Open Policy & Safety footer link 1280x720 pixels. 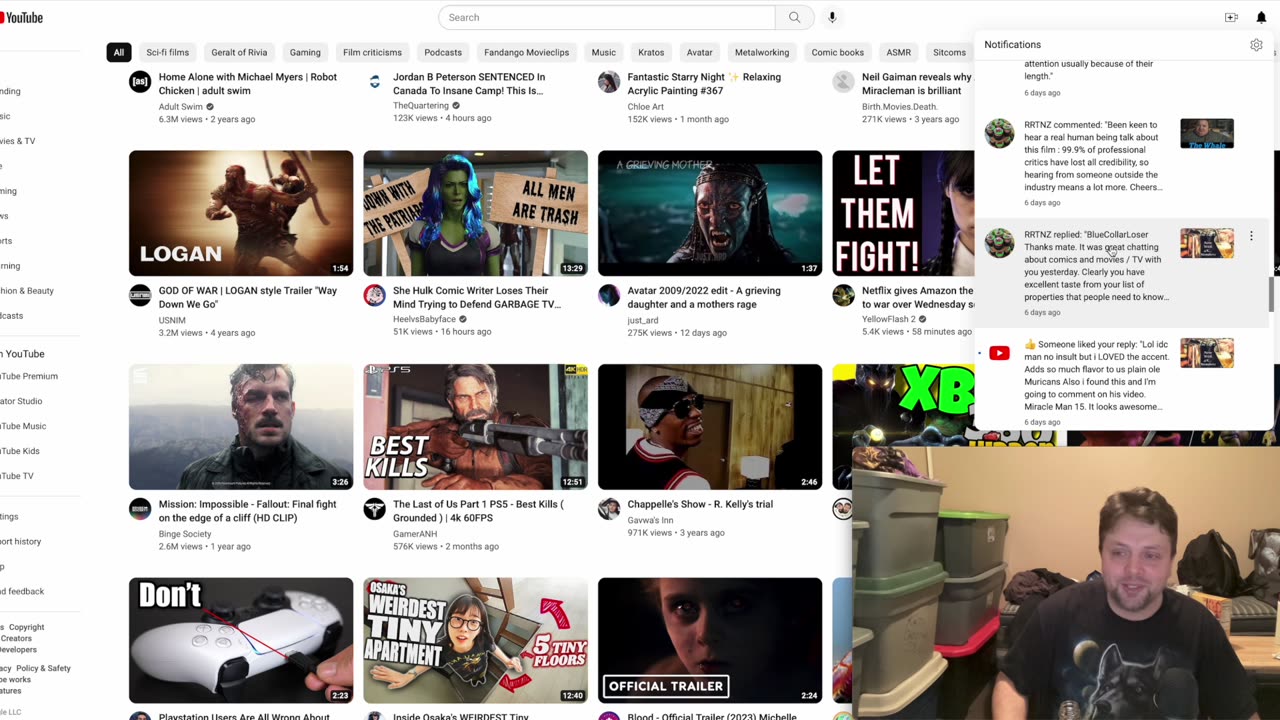43,668
